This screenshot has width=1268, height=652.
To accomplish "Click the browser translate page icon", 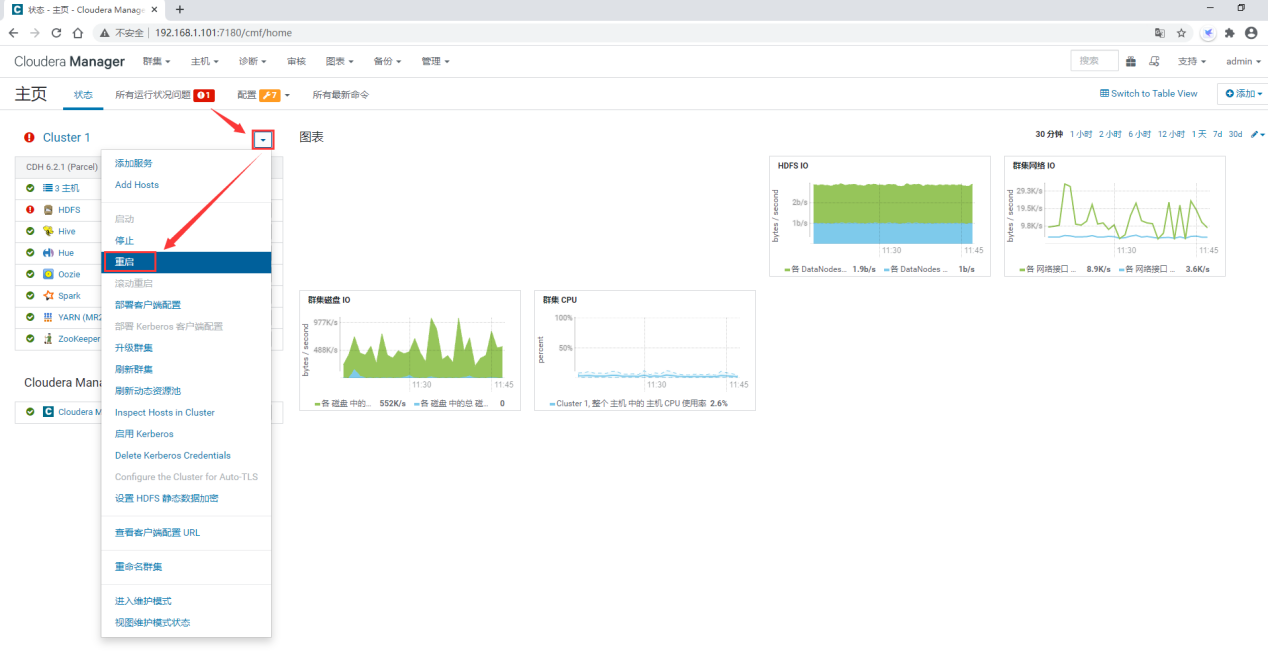I will point(1160,33).
